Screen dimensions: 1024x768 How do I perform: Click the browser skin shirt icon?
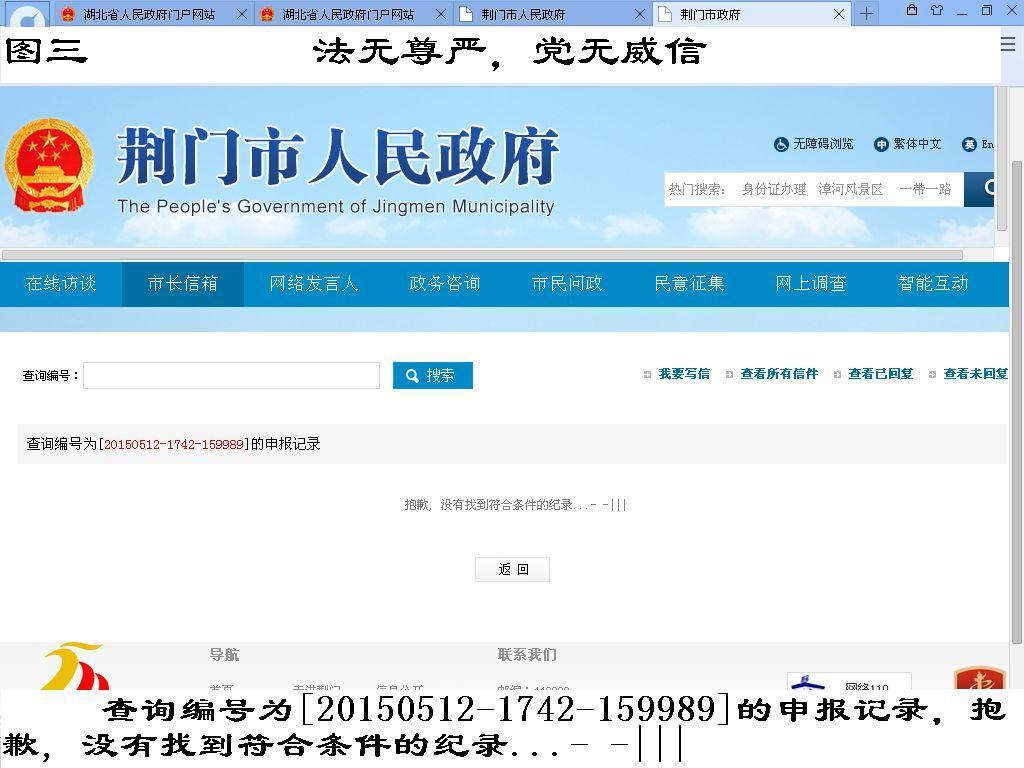[937, 11]
